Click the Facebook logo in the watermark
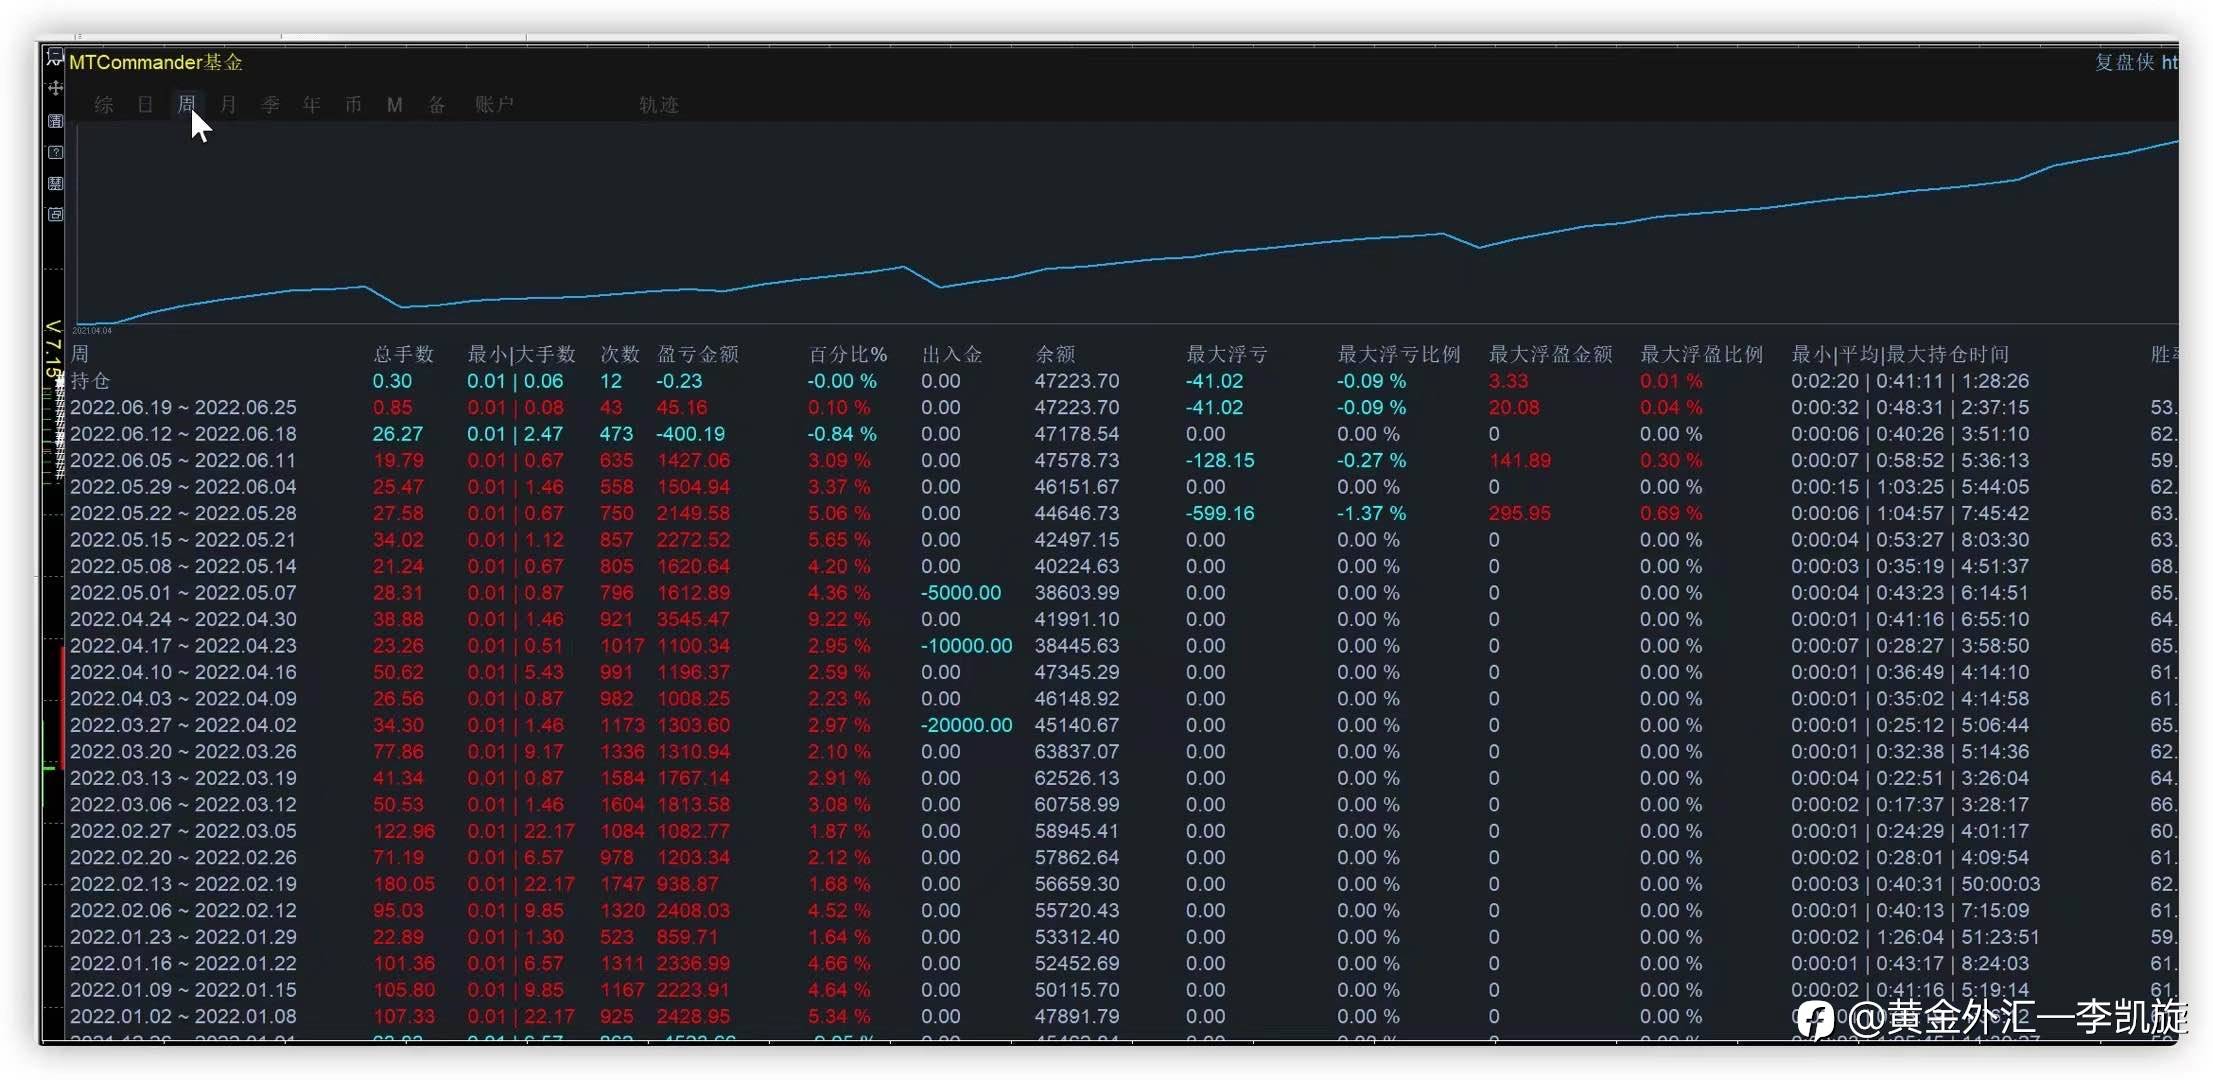 [x=1814, y=1019]
